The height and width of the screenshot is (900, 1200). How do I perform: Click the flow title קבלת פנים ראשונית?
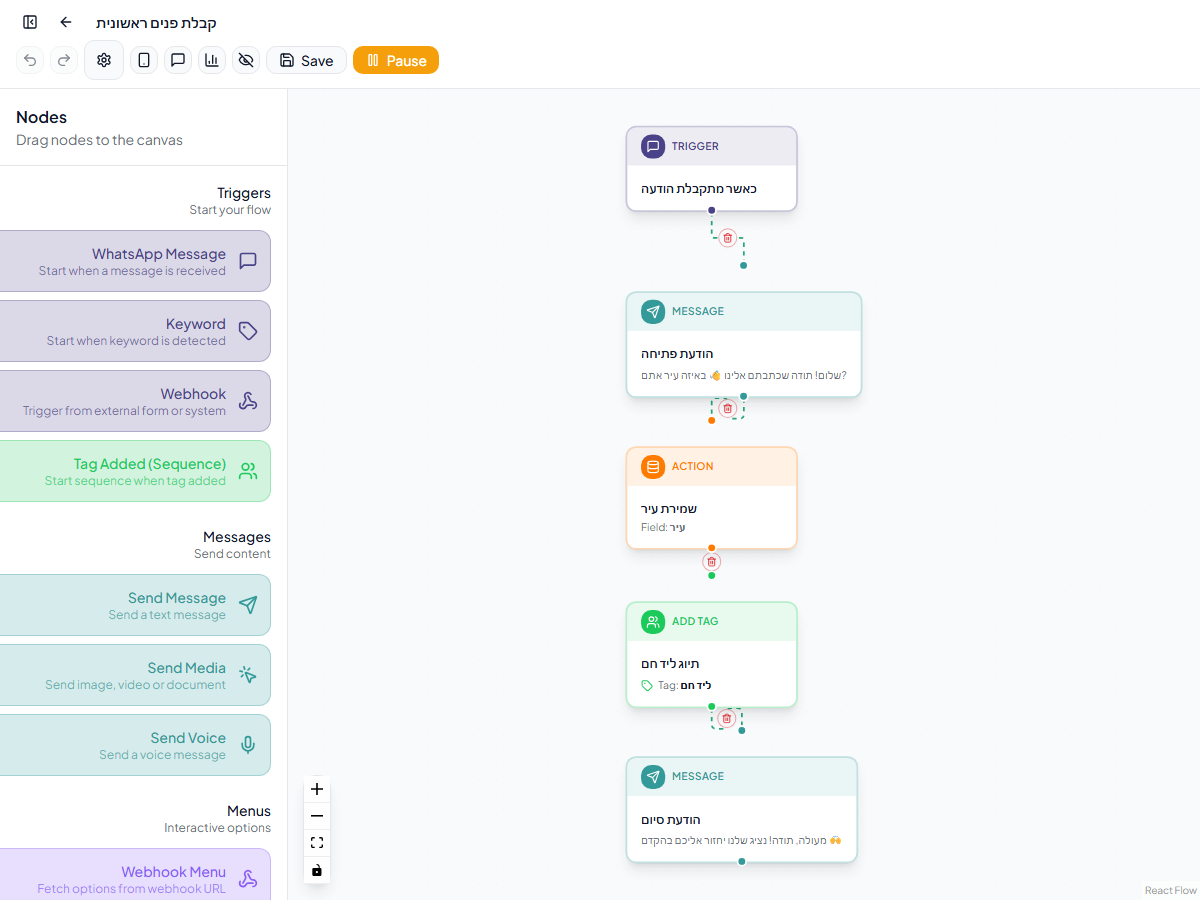(x=156, y=22)
